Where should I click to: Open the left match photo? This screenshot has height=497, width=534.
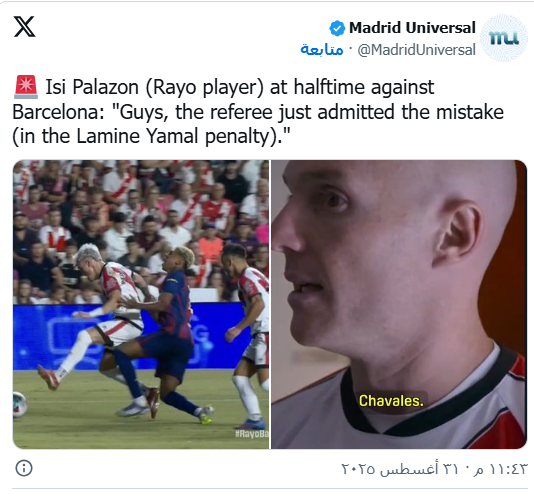[x=141, y=304]
